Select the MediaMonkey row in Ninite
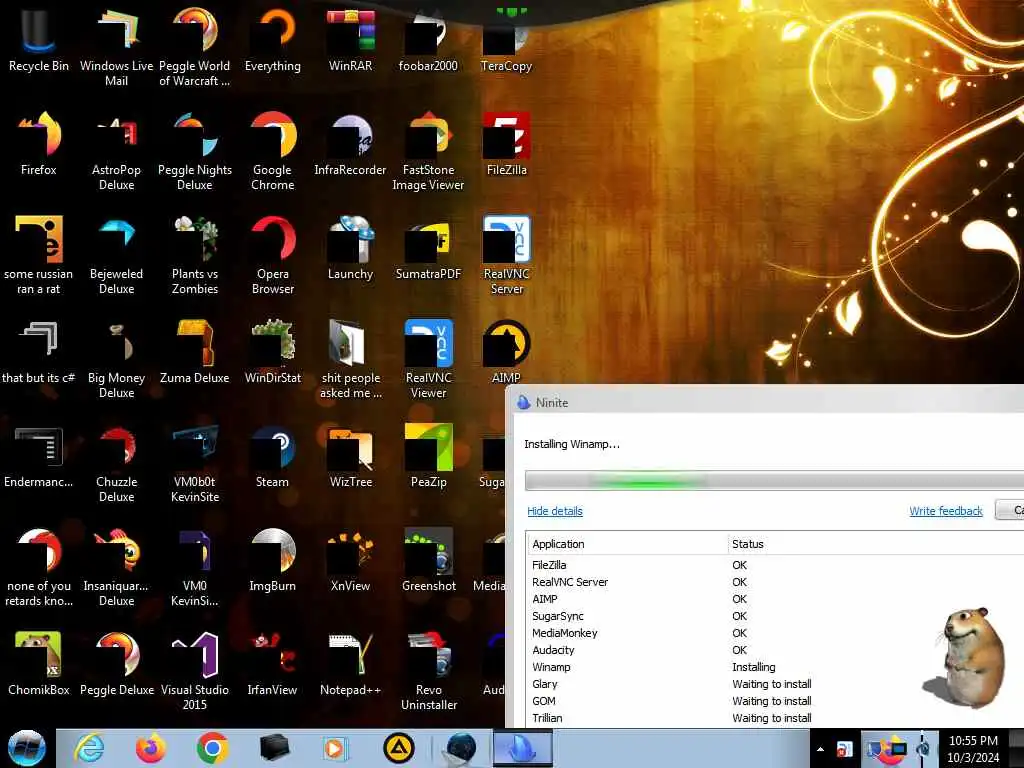Viewport: 1024px width, 768px height. 775,633
